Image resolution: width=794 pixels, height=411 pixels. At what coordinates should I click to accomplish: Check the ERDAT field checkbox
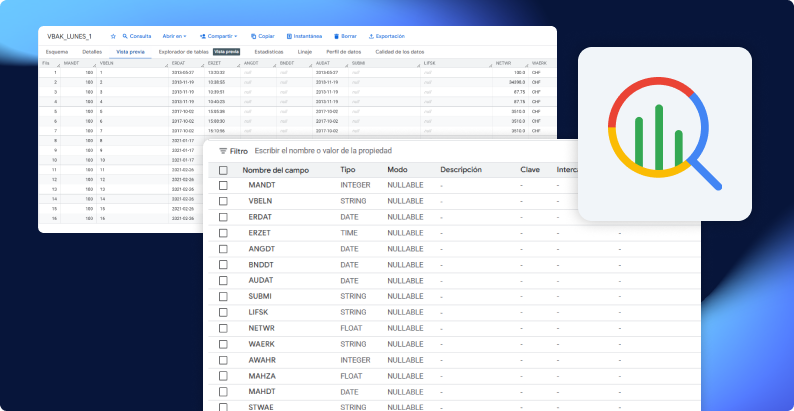click(223, 217)
